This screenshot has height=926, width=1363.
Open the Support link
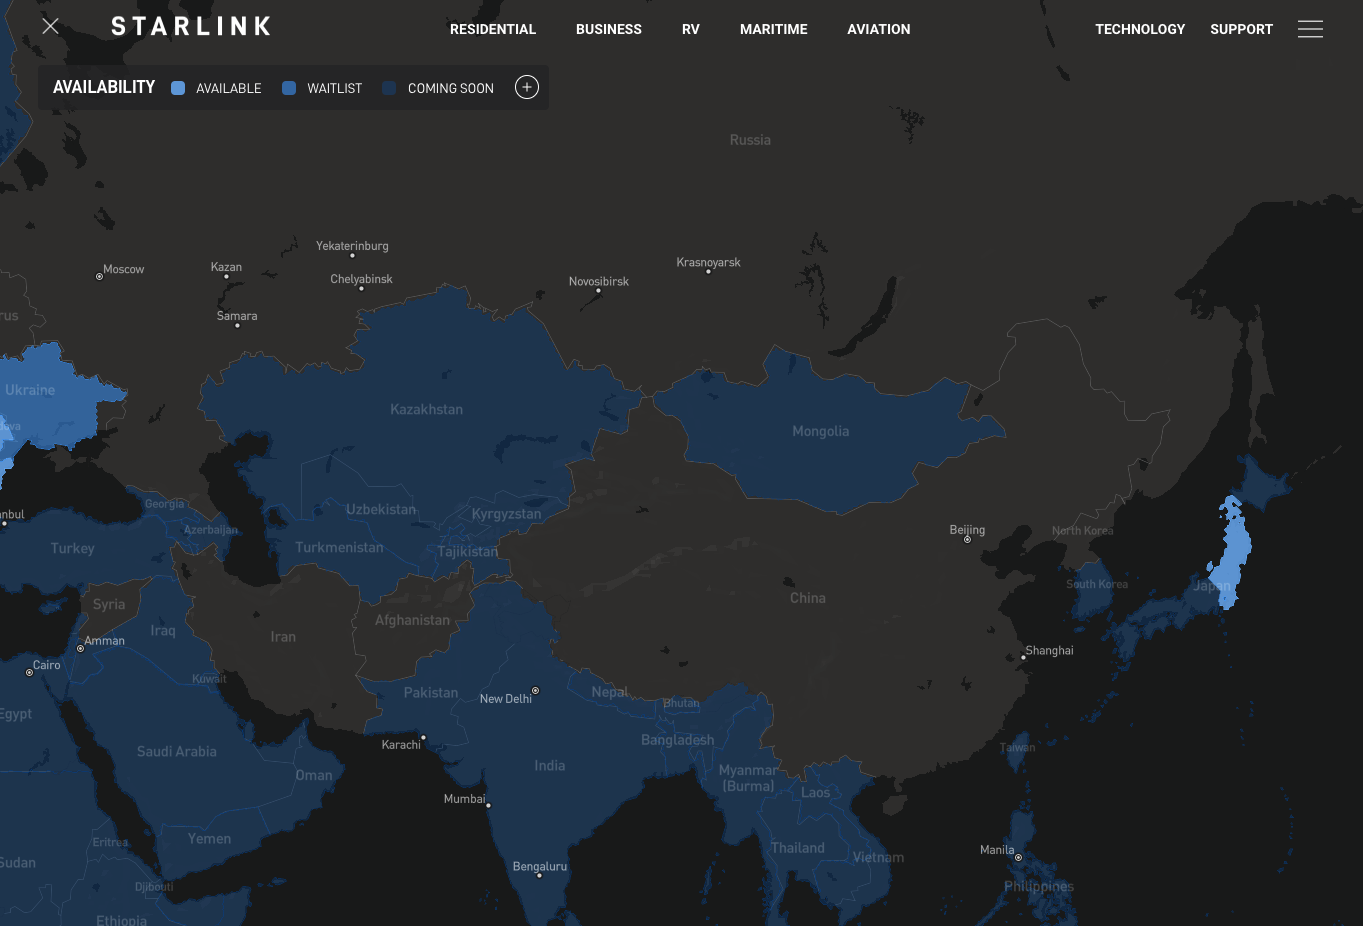(x=1241, y=29)
